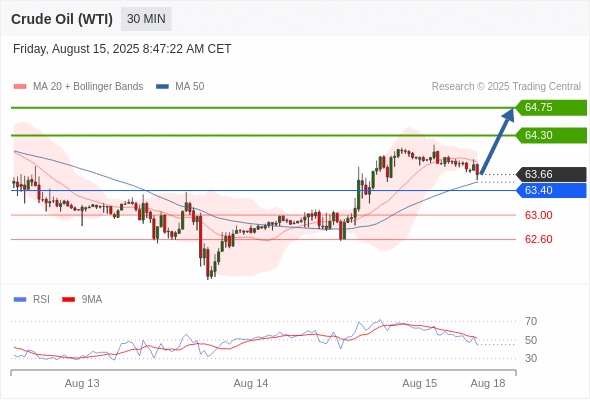Click the Aug 15 date axis label
The height and width of the screenshot is (400, 590).
point(420,383)
